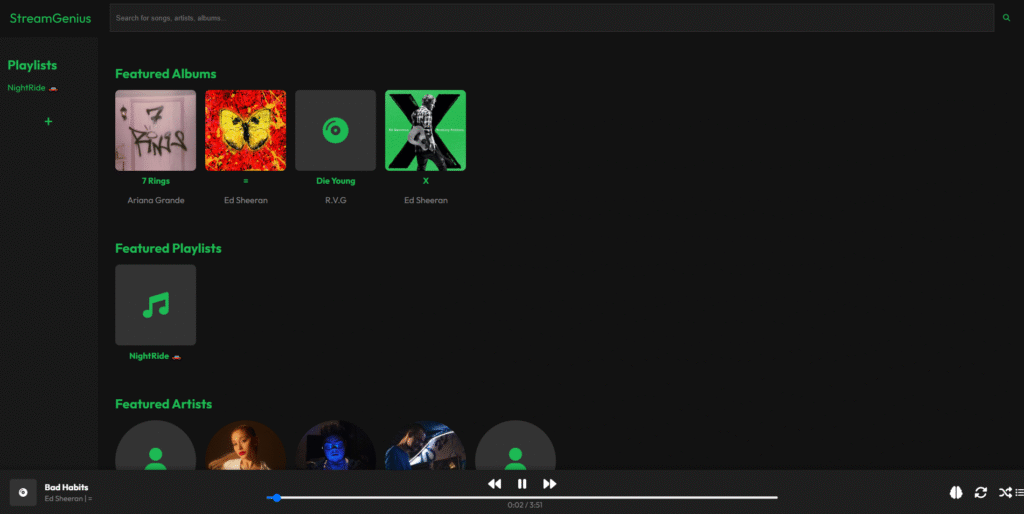Screen dimensions: 1024x514
Task: Open the yellow butterfly album cover
Action: pos(245,130)
